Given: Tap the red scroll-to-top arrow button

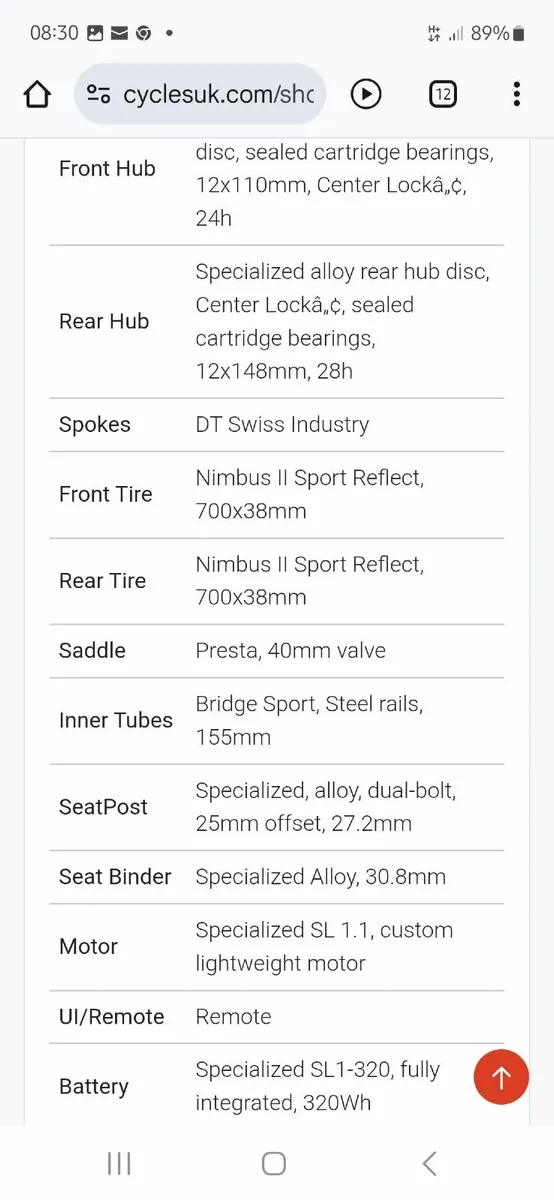Looking at the screenshot, I should (501, 1077).
